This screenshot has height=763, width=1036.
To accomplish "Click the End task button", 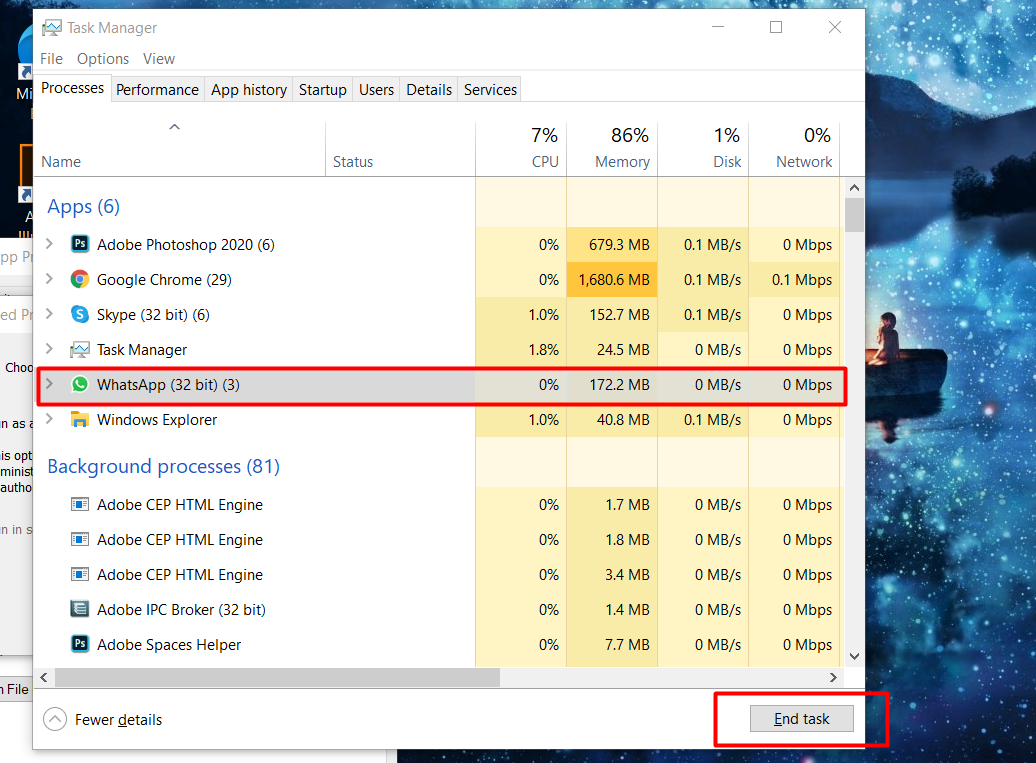I will coord(801,718).
